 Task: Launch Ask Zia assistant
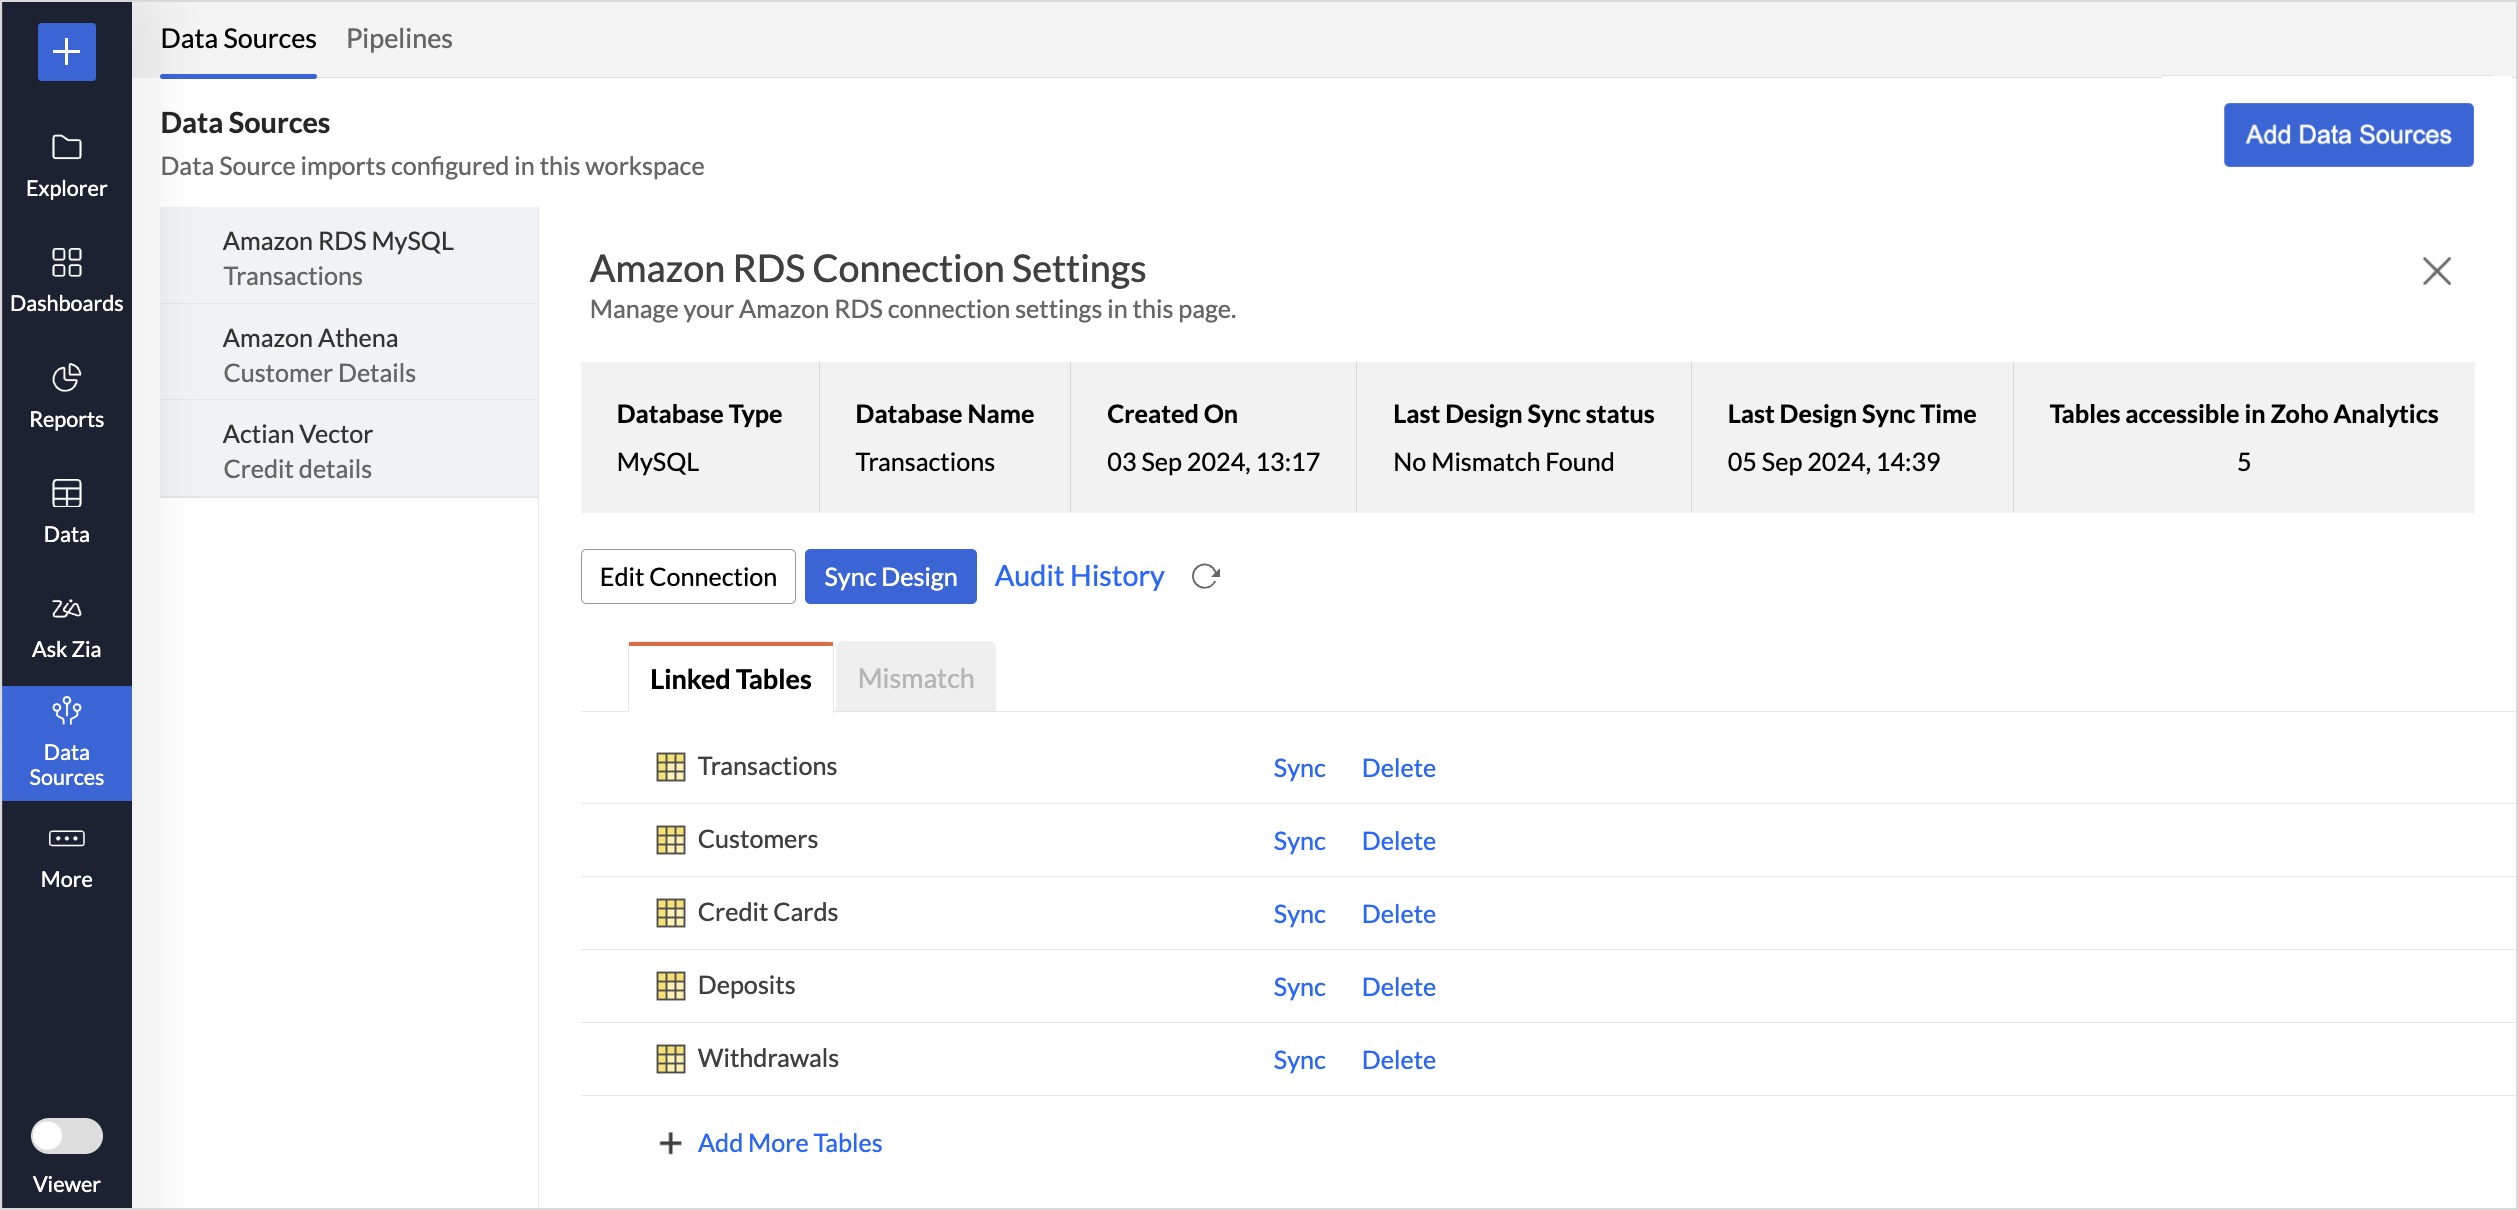coord(66,627)
